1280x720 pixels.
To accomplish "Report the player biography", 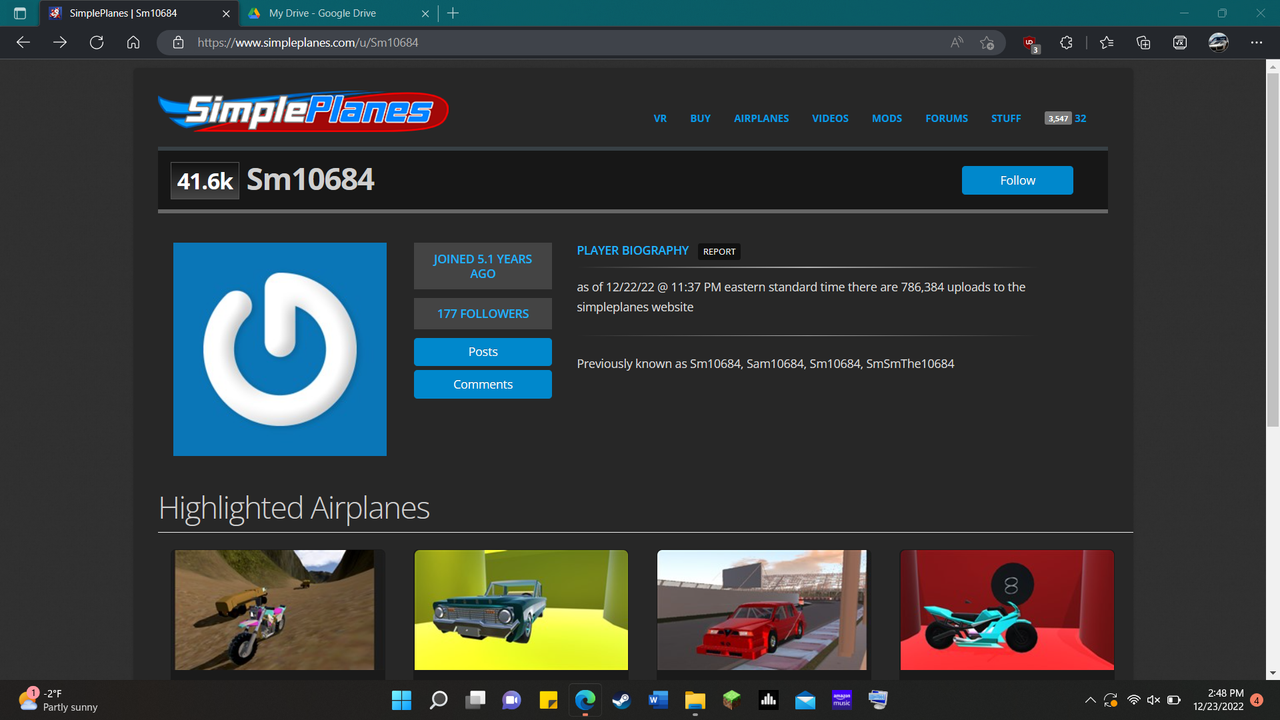I will pos(719,252).
